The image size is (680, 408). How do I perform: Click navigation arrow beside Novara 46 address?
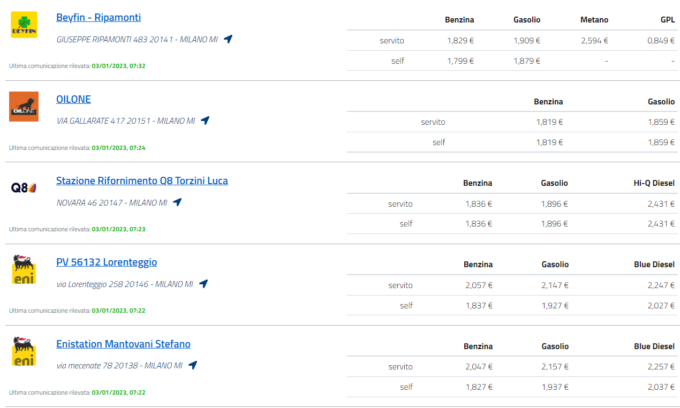[x=177, y=202]
